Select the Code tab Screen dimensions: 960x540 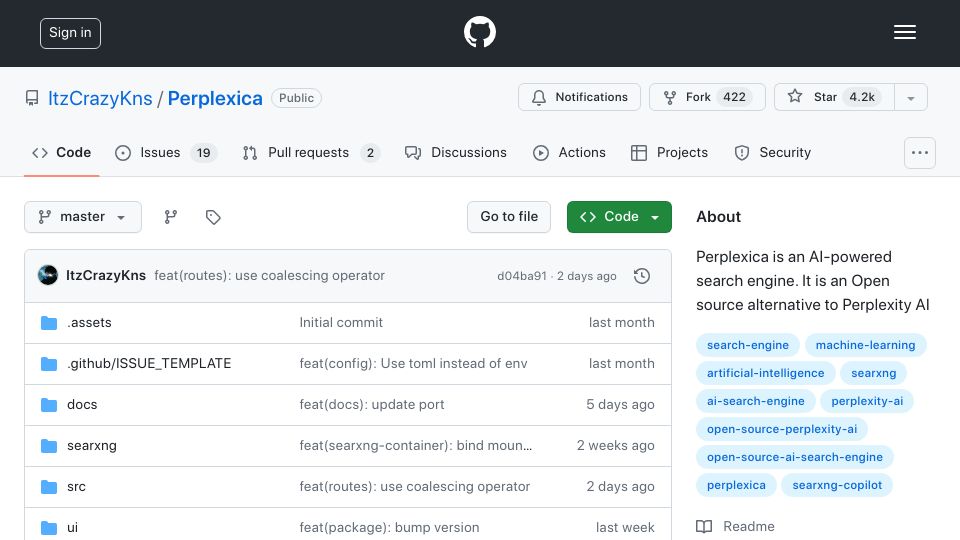coord(62,152)
